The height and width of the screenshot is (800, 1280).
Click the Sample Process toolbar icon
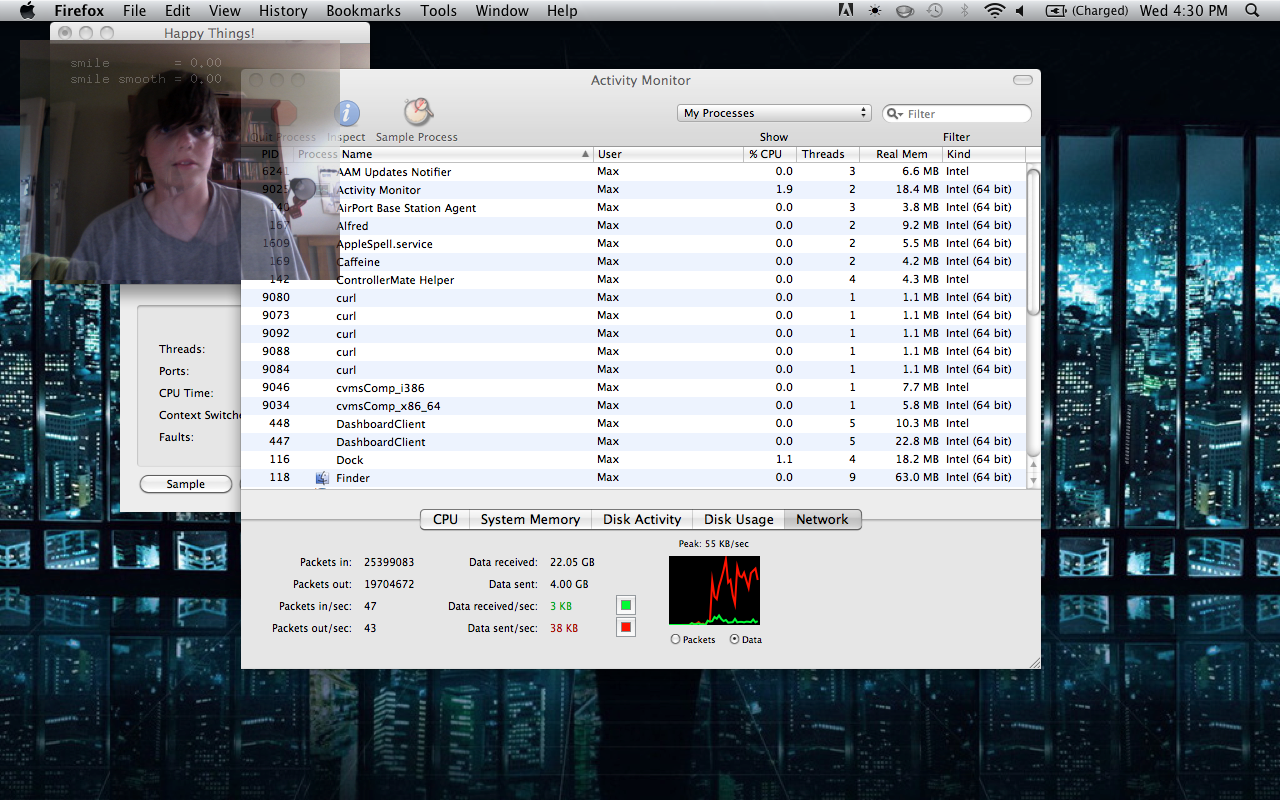[417, 112]
